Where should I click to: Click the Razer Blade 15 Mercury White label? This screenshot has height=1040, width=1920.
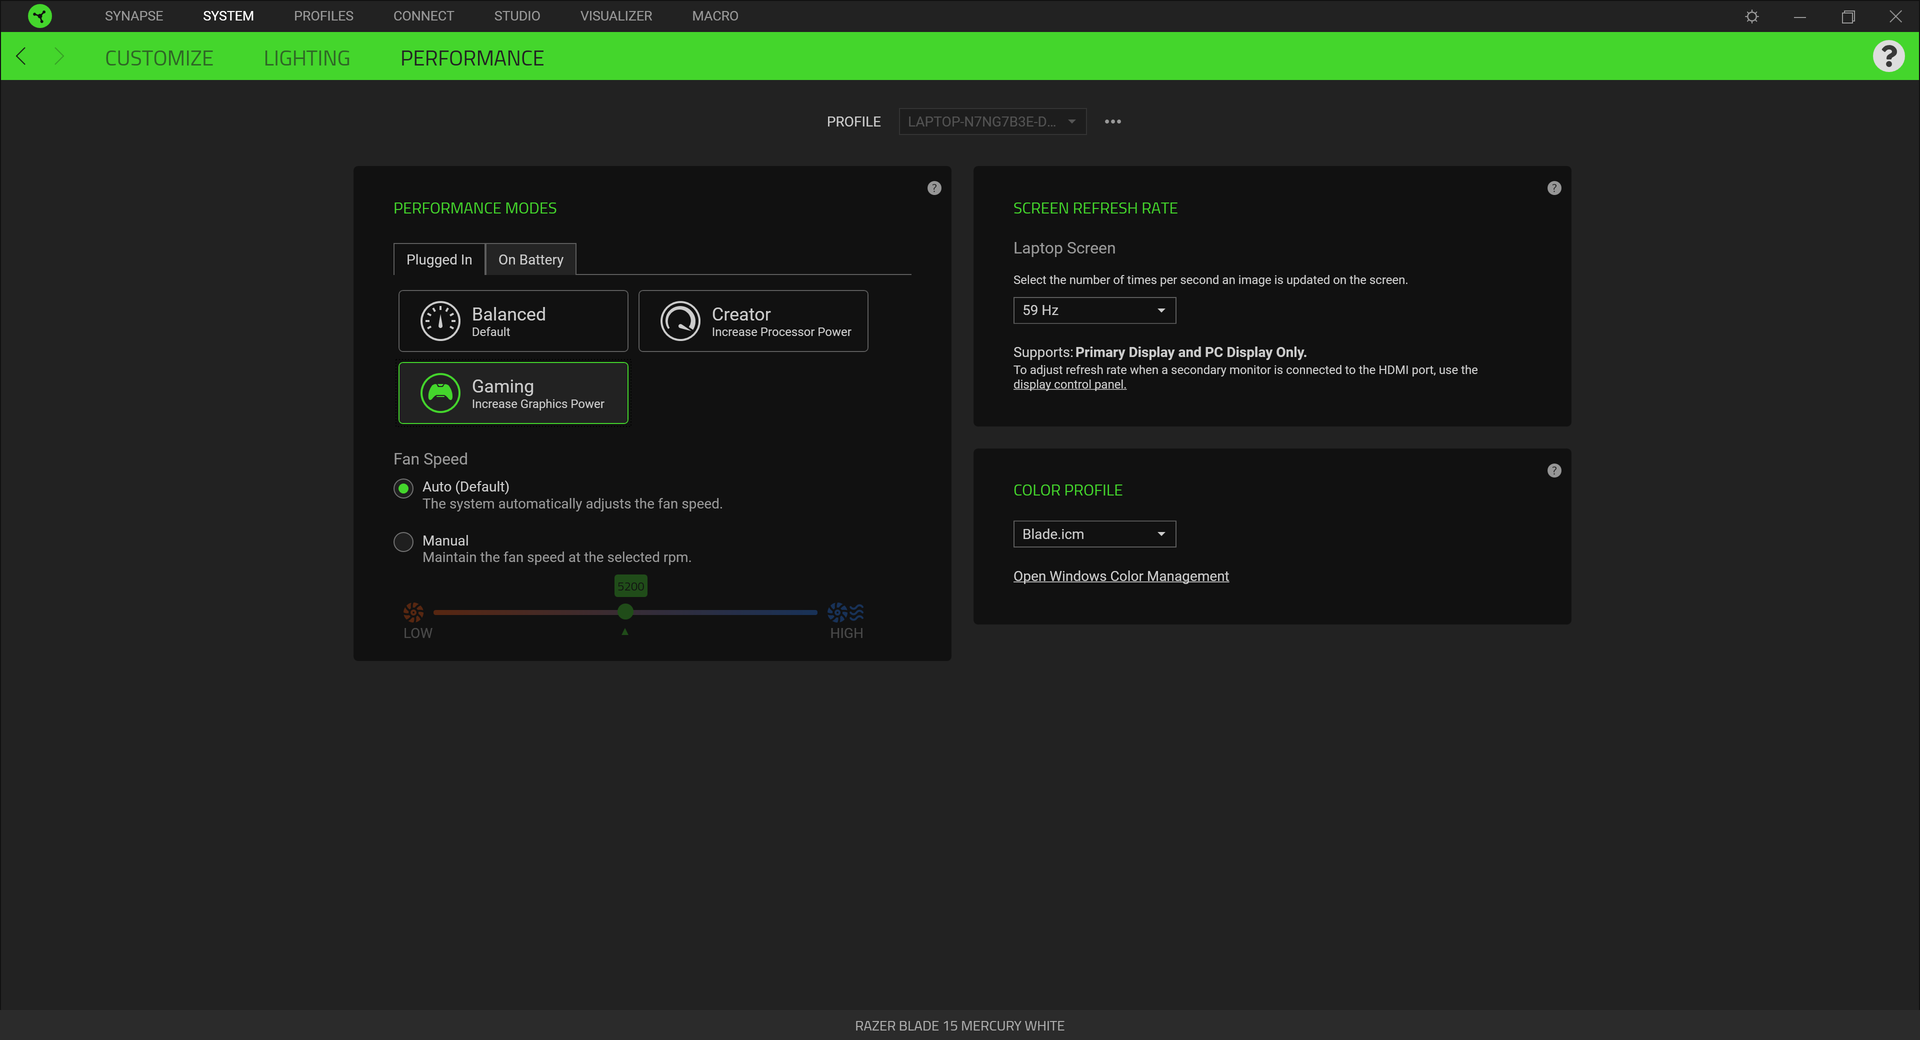pyautogui.click(x=960, y=1026)
